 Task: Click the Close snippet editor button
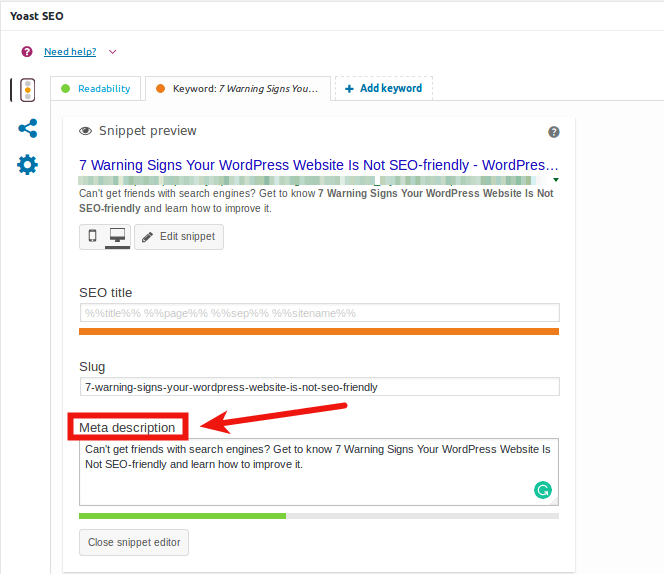click(134, 542)
